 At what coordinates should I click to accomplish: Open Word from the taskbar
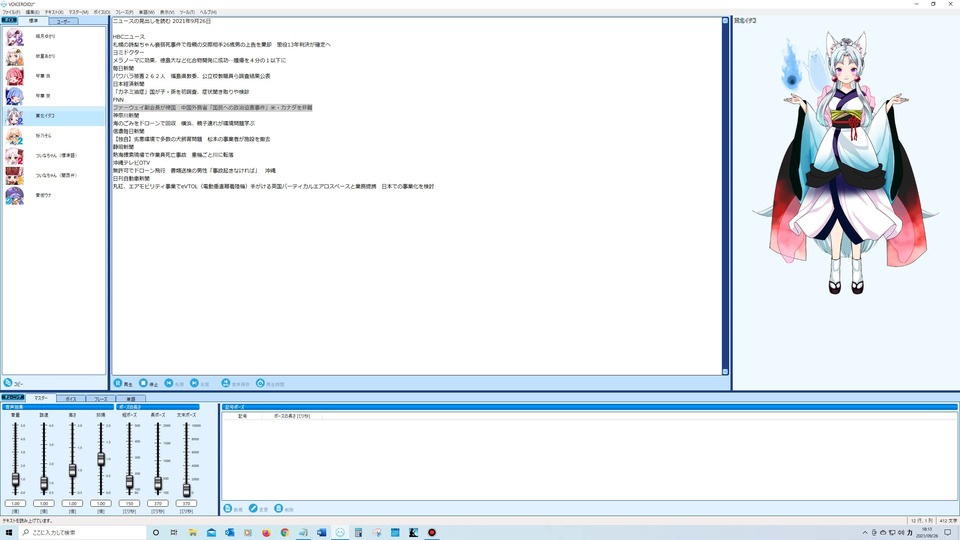321,533
